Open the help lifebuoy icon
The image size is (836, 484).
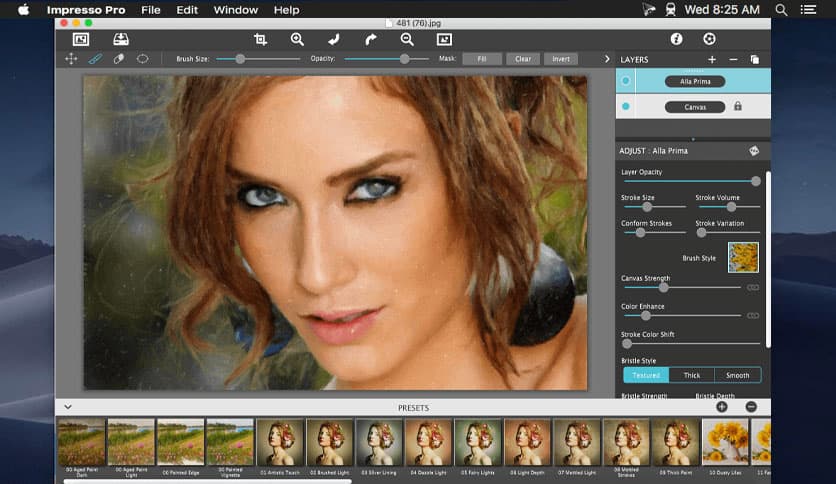point(709,39)
